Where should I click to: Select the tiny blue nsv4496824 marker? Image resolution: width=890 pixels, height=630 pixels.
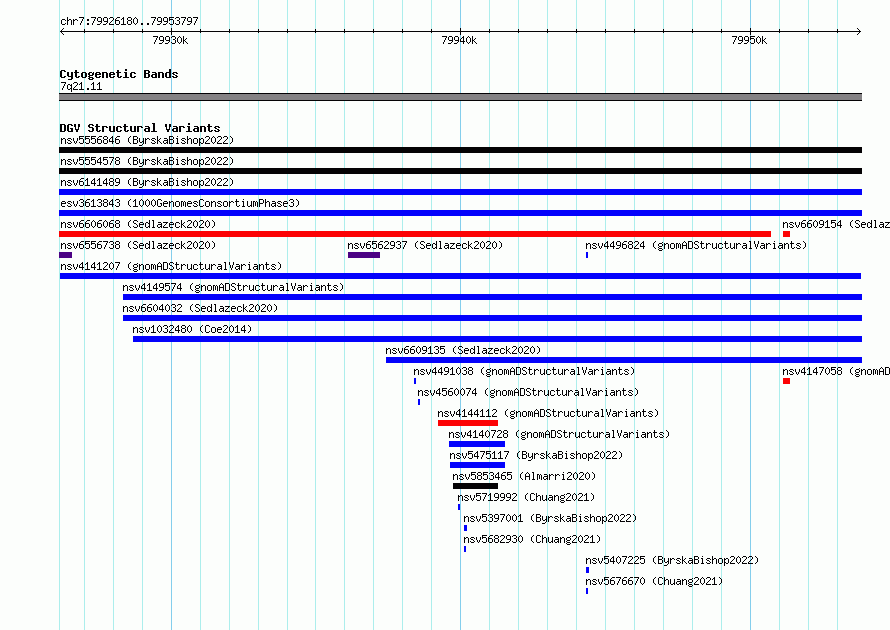[x=587, y=255]
